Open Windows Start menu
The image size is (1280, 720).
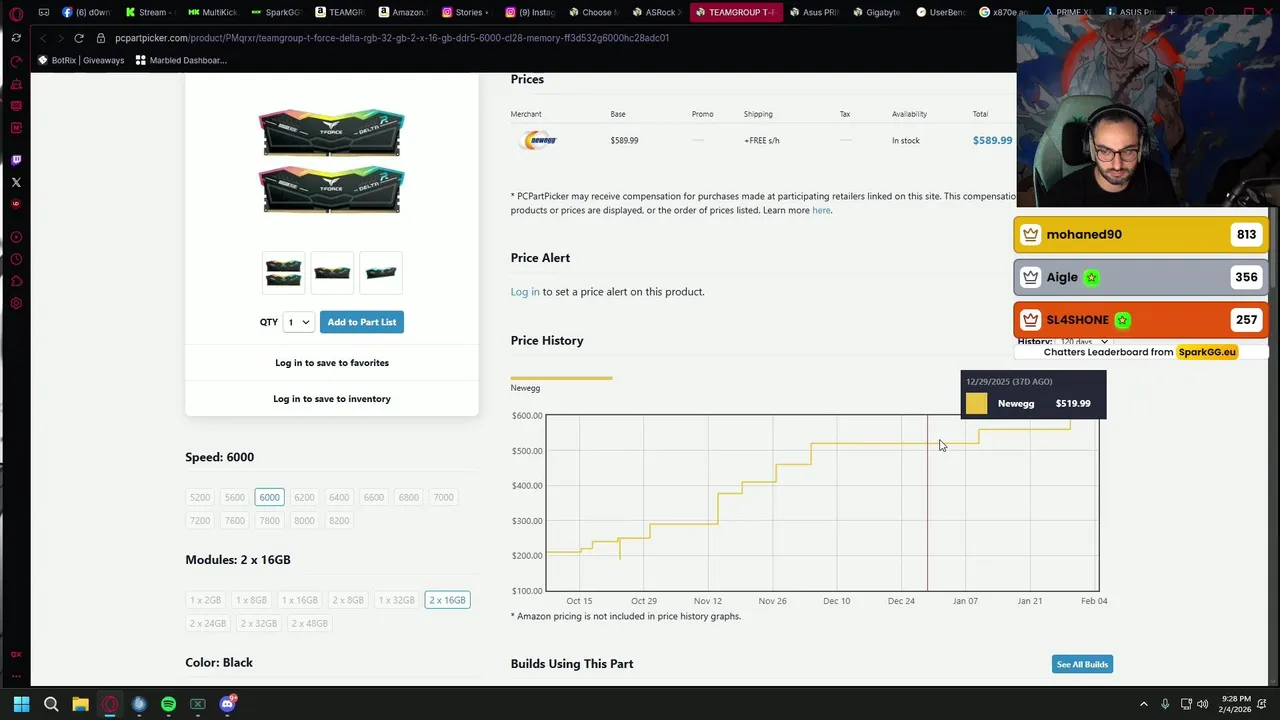(x=21, y=704)
